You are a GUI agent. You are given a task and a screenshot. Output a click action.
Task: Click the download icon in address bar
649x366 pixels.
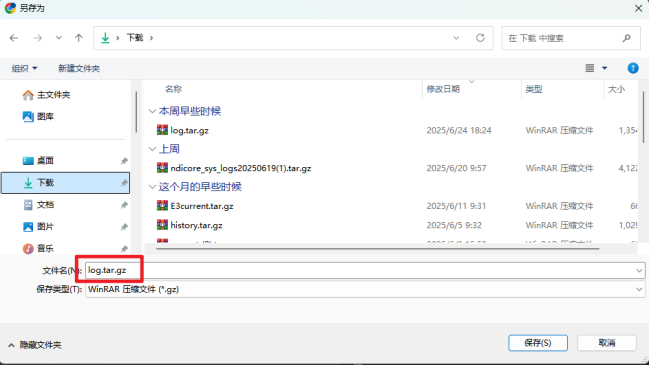click(105, 38)
